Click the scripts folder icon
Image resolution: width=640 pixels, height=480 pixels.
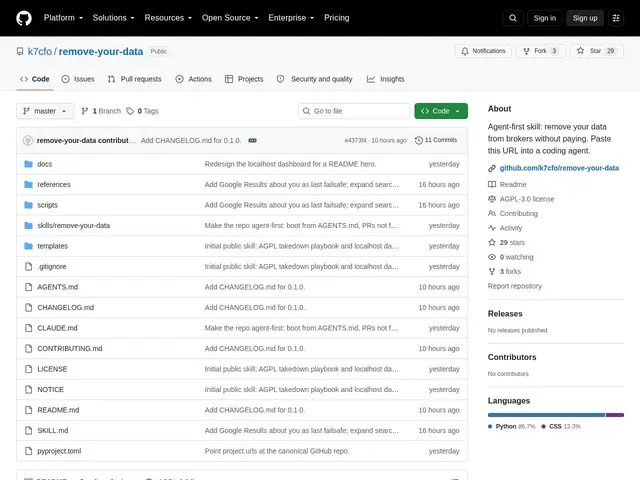[x=28, y=205]
